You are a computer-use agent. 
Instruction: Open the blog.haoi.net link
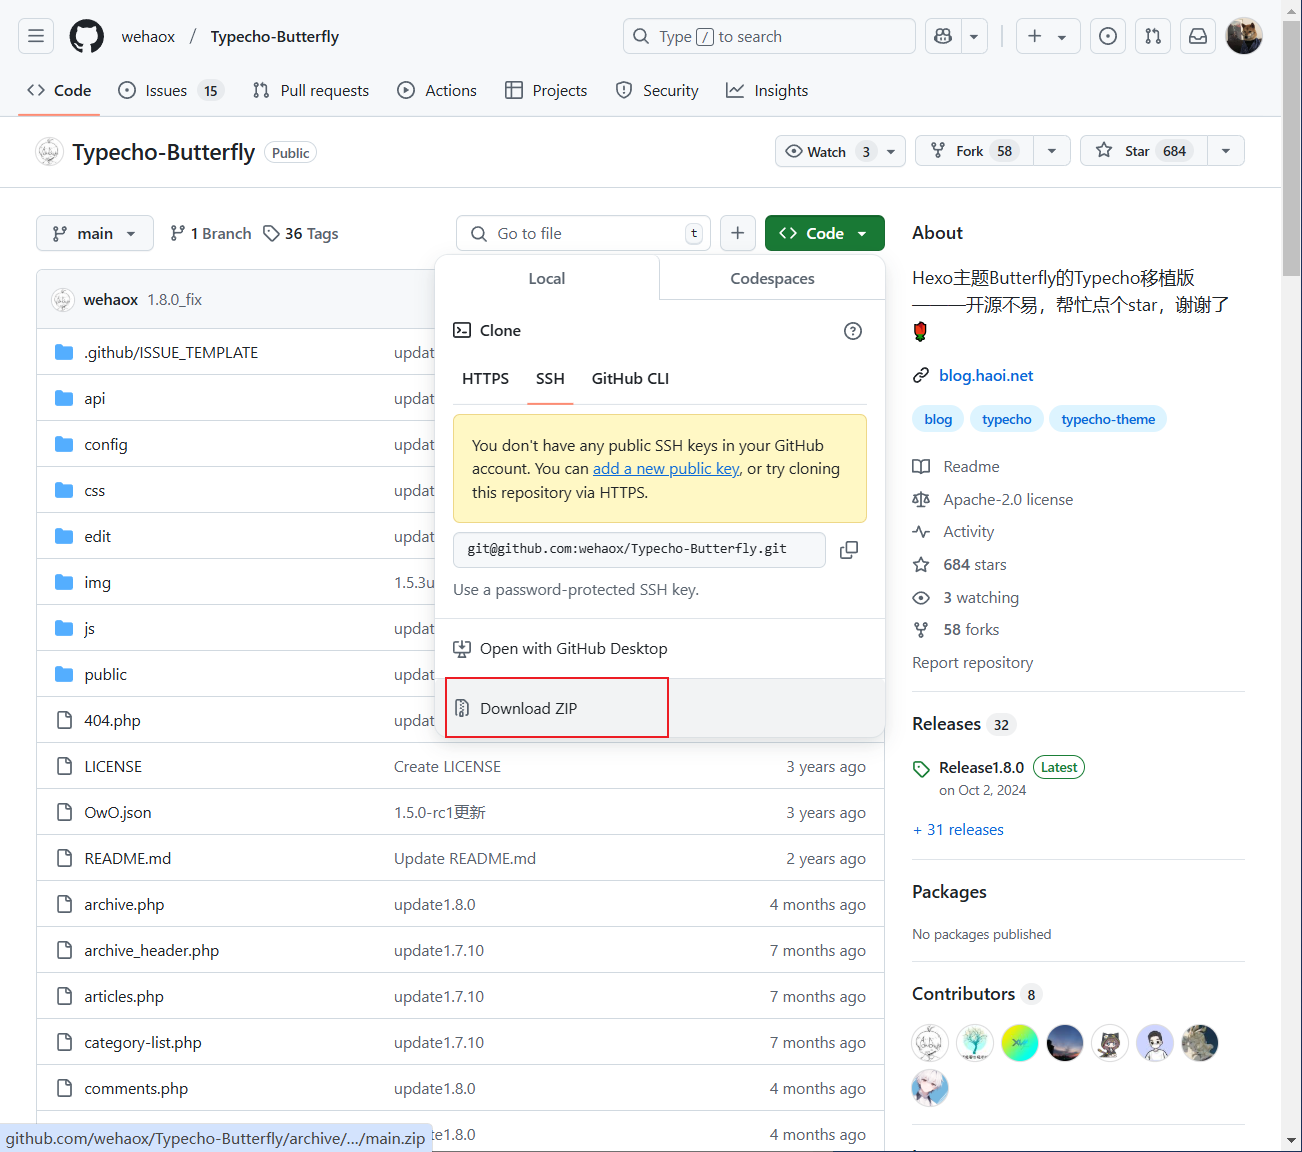coord(986,376)
